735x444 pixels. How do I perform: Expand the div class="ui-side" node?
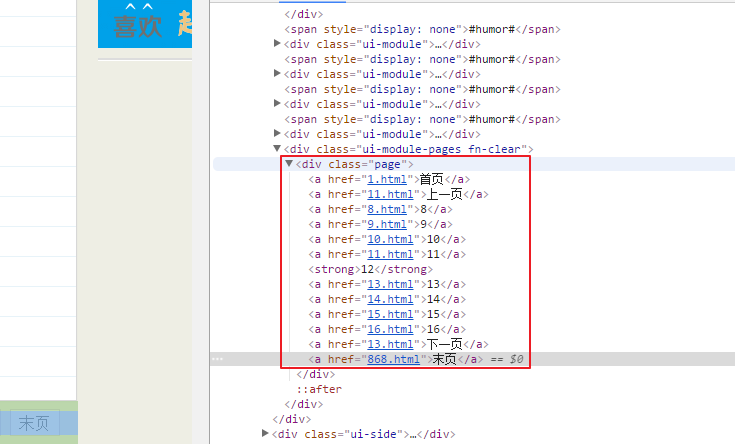265,433
